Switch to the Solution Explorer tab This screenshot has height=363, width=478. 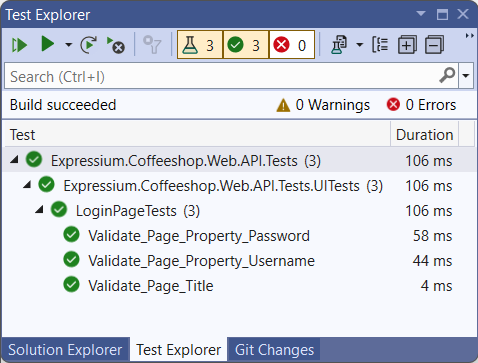65,350
